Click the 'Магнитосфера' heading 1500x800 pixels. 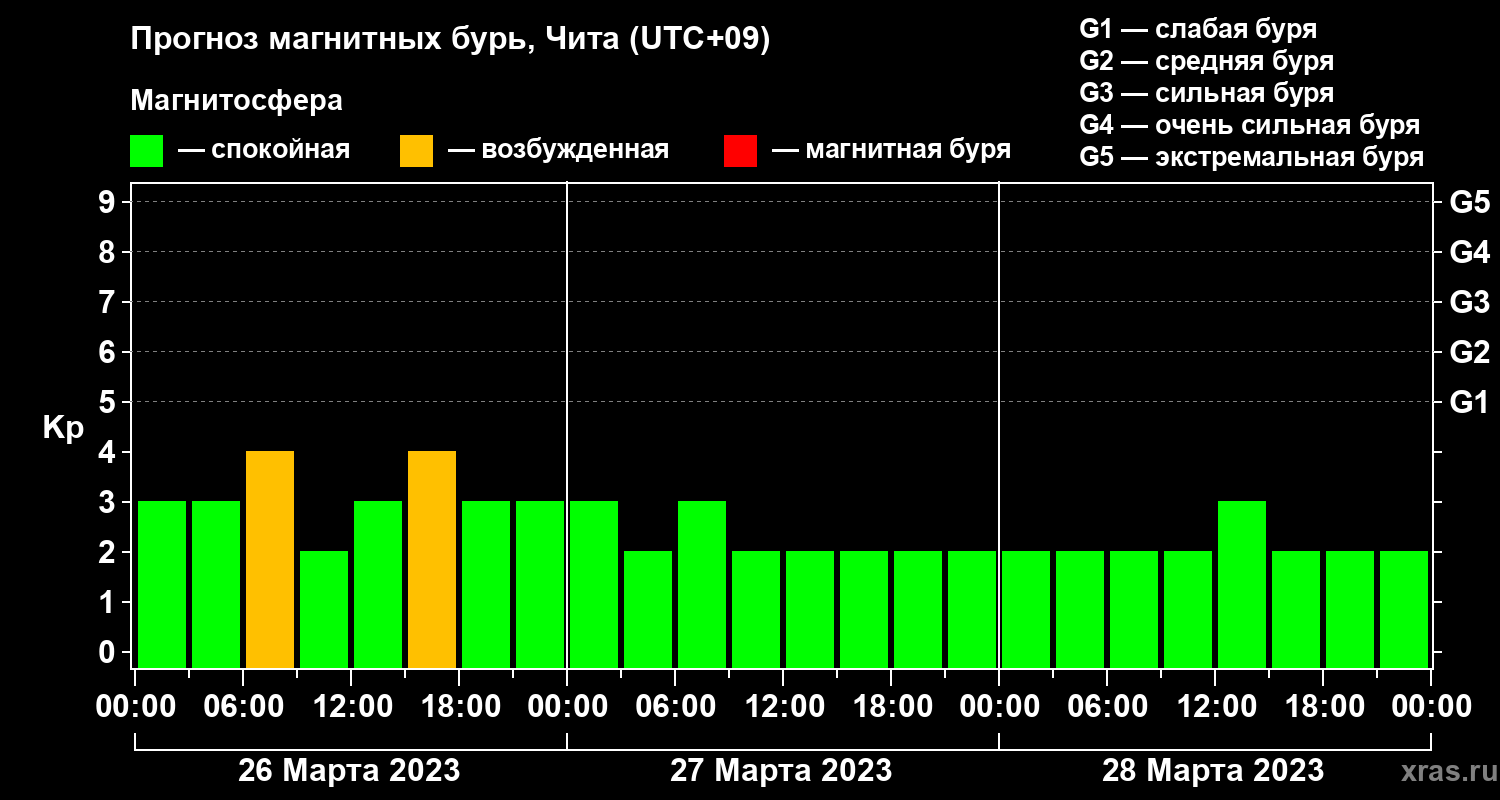click(236, 101)
